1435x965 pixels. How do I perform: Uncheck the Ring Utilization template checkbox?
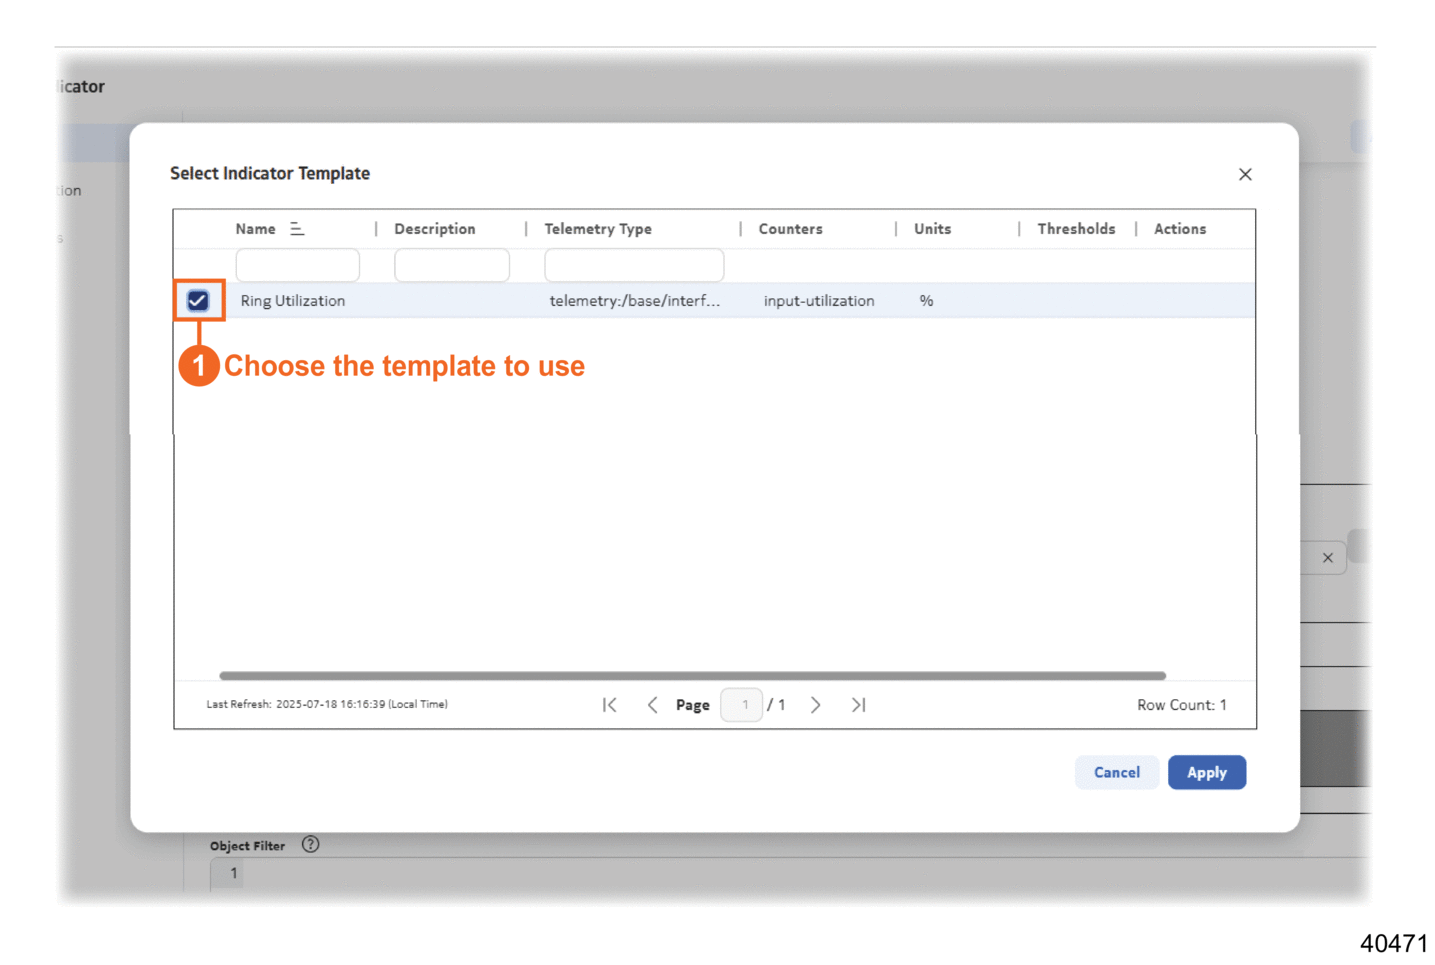[198, 301]
